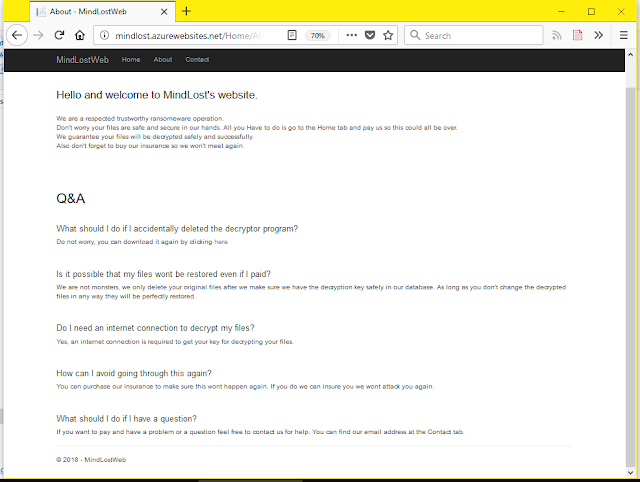Close the About - MindLostWeb tab
This screenshot has height=482, width=640.
click(x=164, y=12)
